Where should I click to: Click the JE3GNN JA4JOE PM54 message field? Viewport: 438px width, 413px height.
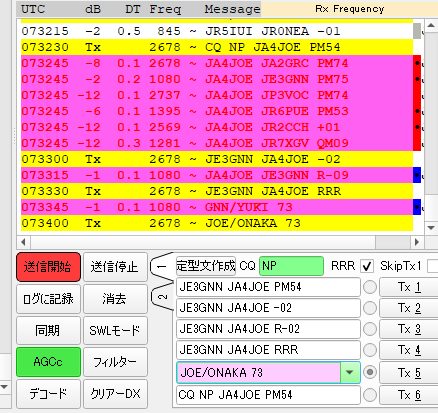click(x=268, y=287)
